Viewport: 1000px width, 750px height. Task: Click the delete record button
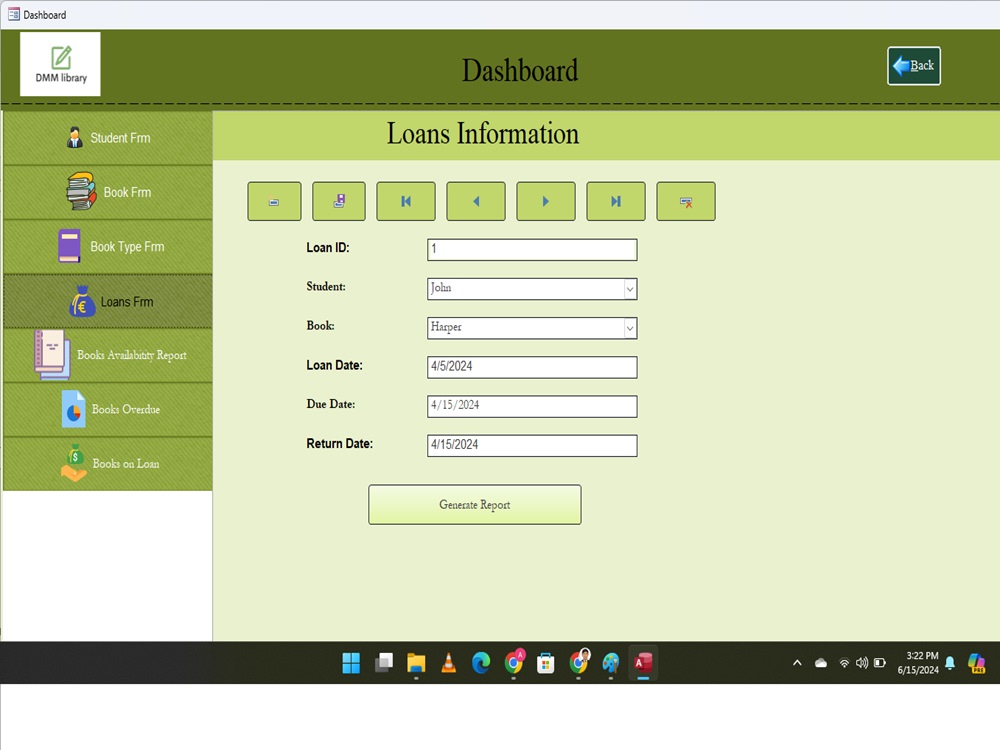tap(686, 202)
